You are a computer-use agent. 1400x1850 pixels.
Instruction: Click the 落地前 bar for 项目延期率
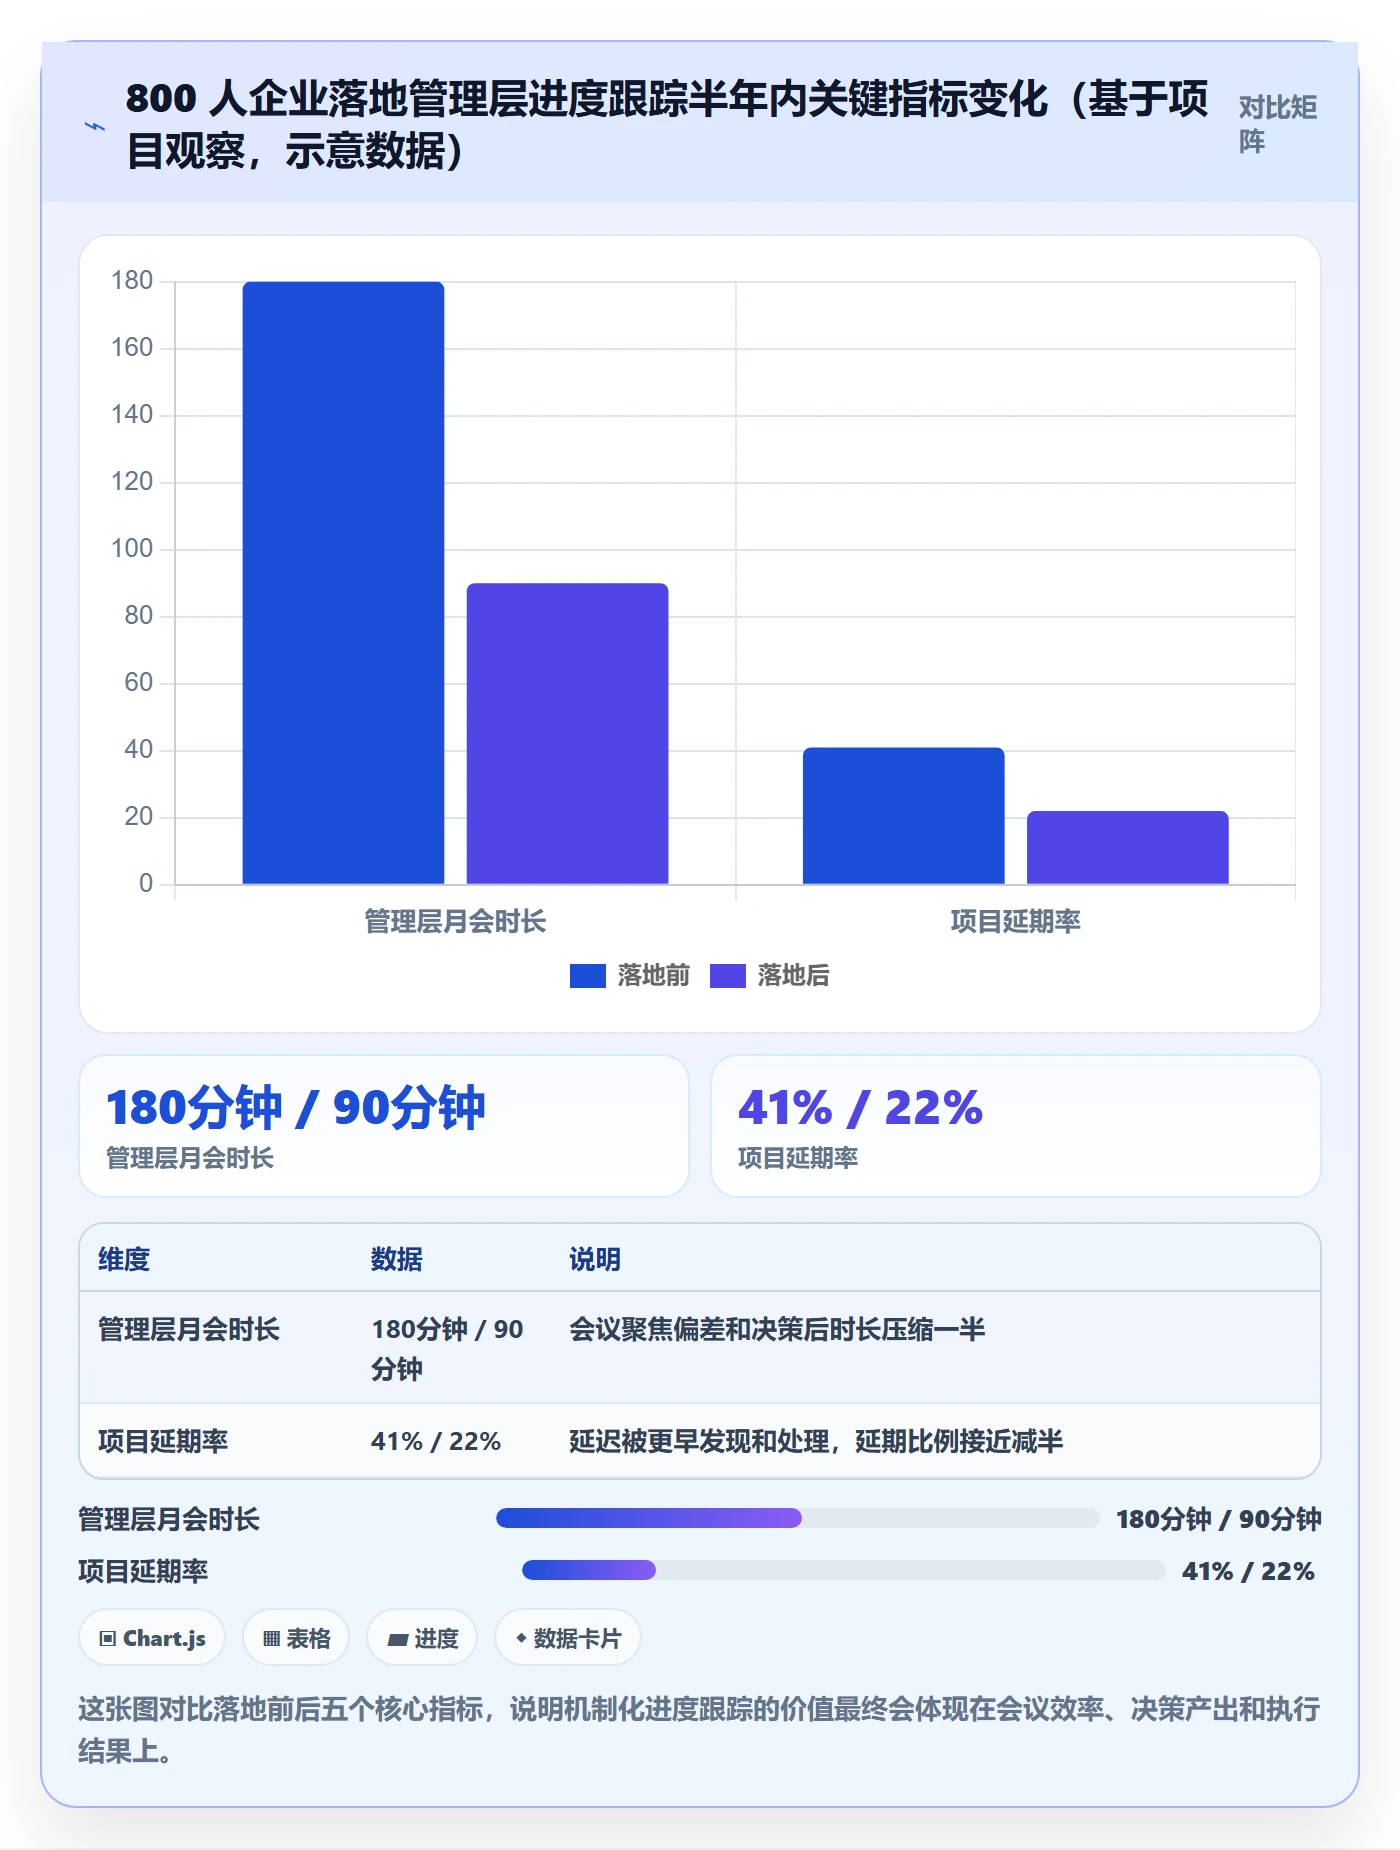pos(903,816)
